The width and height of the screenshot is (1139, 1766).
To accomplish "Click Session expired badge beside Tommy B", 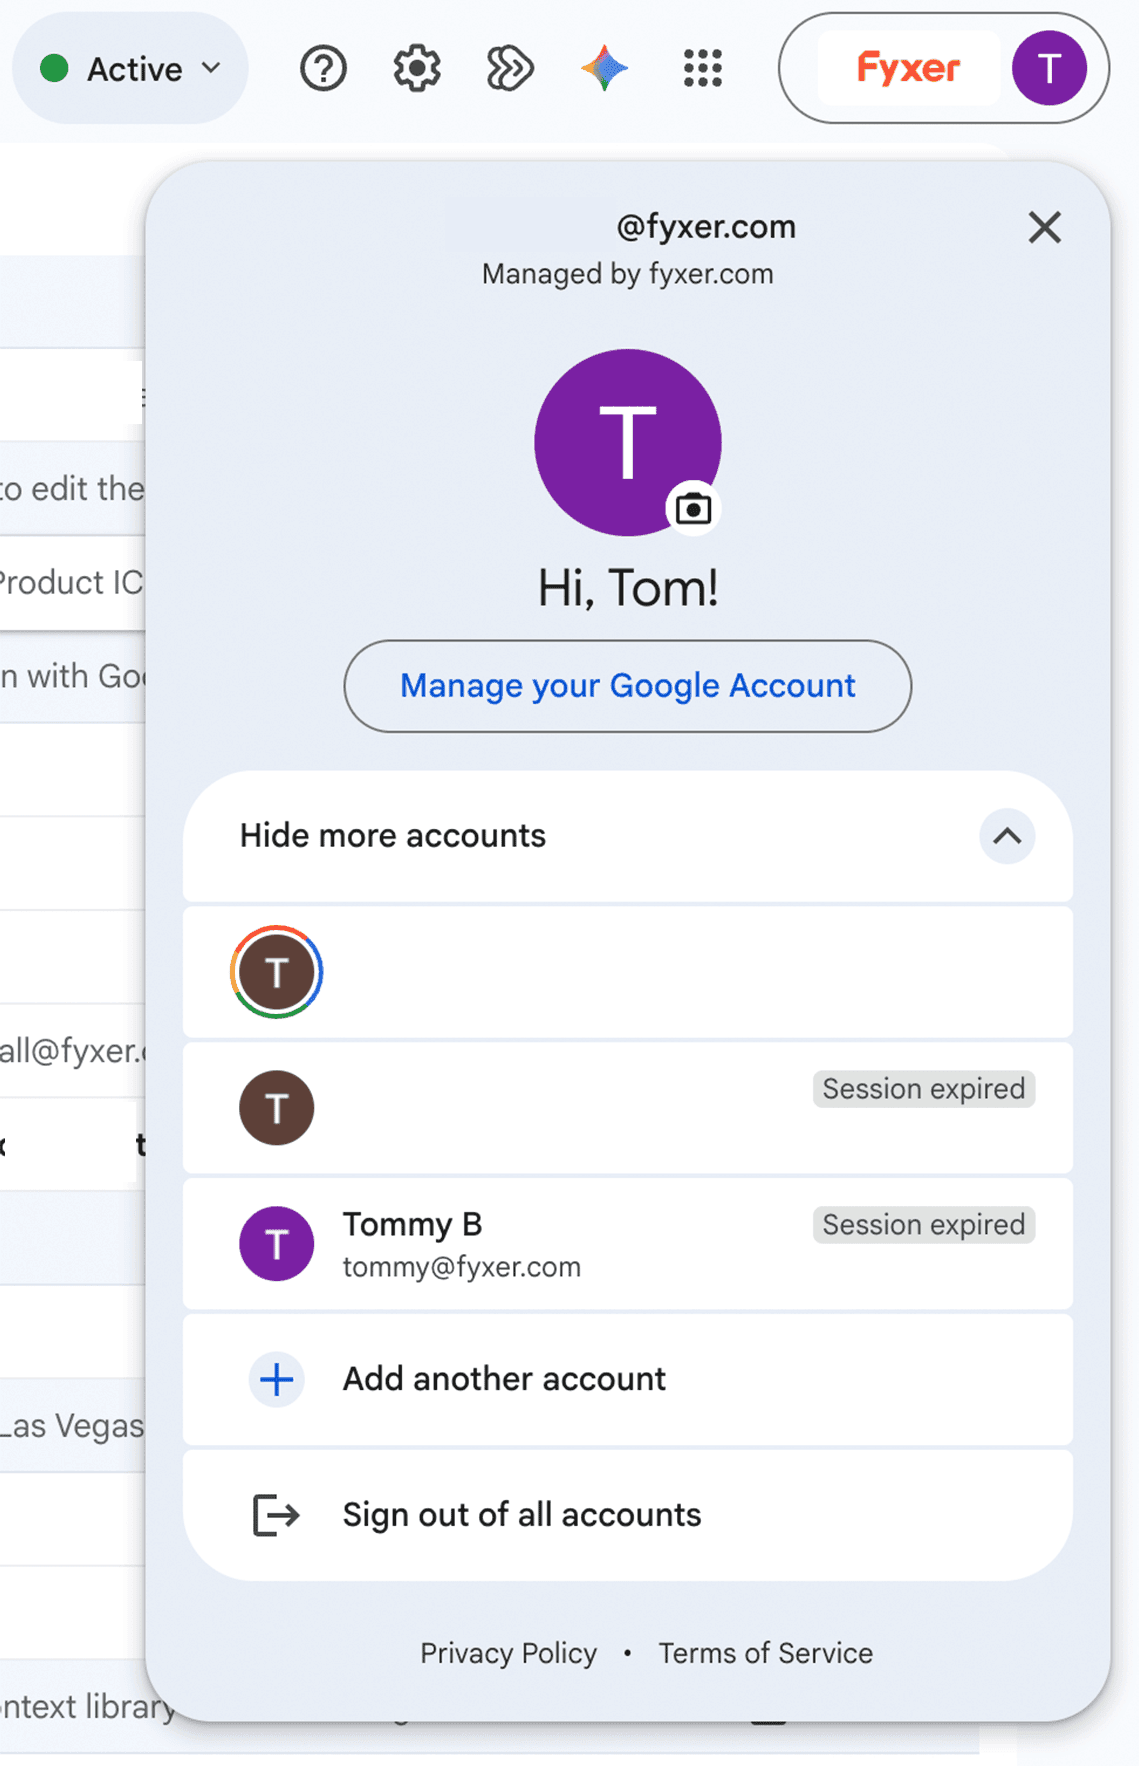I will pyautogui.click(x=924, y=1225).
